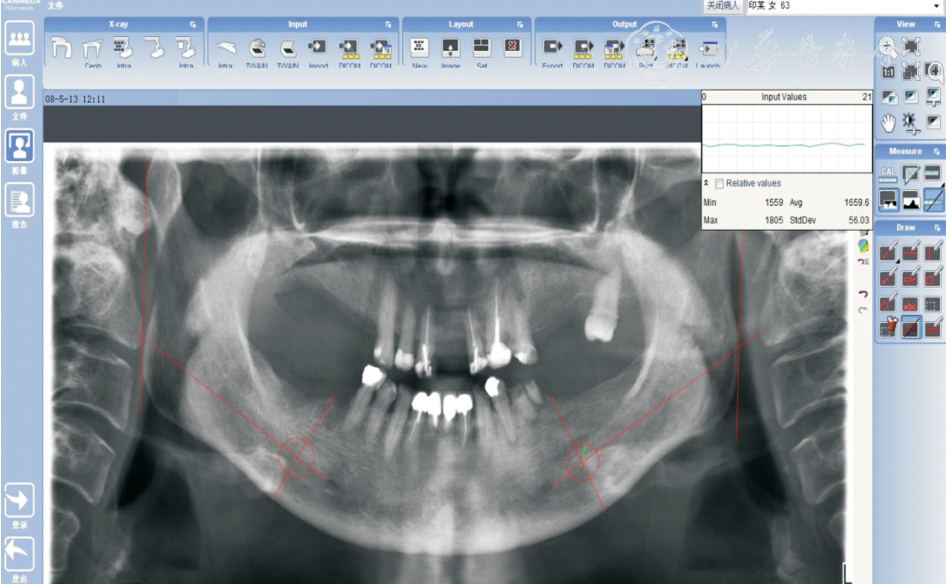Click the 1:1 actual size icon
The image size is (946, 584).
[889, 72]
